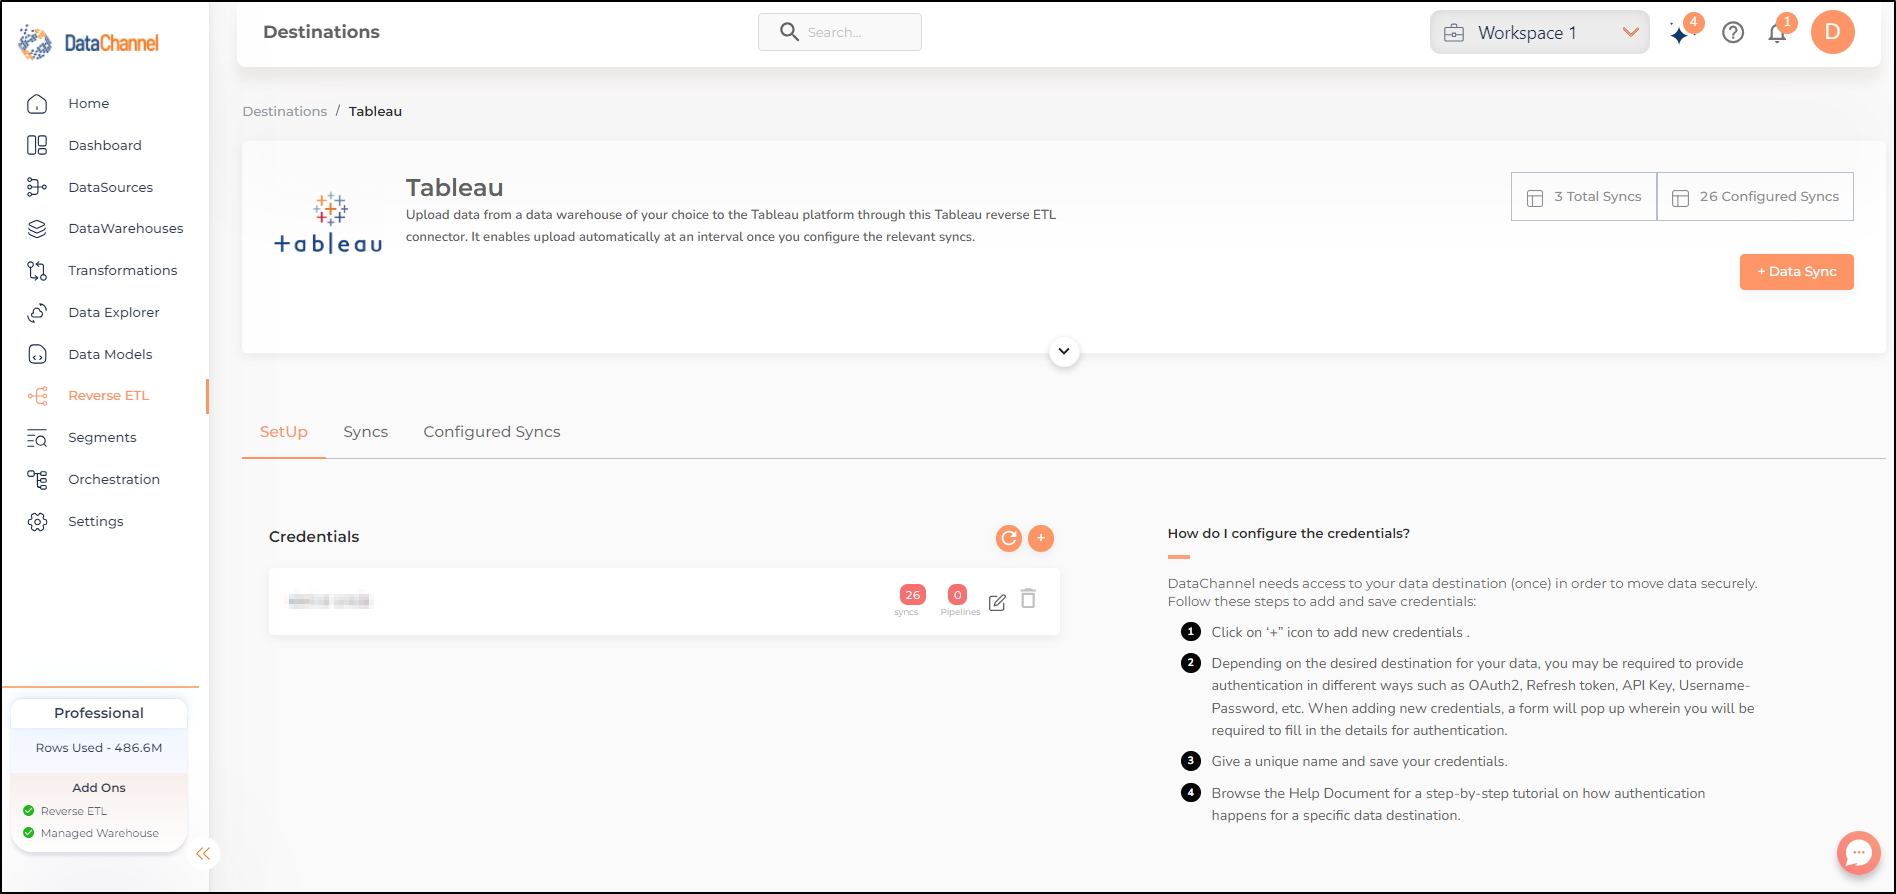The height and width of the screenshot is (894, 1896).
Task: Go to the Segments menu item
Action: [x=102, y=438]
